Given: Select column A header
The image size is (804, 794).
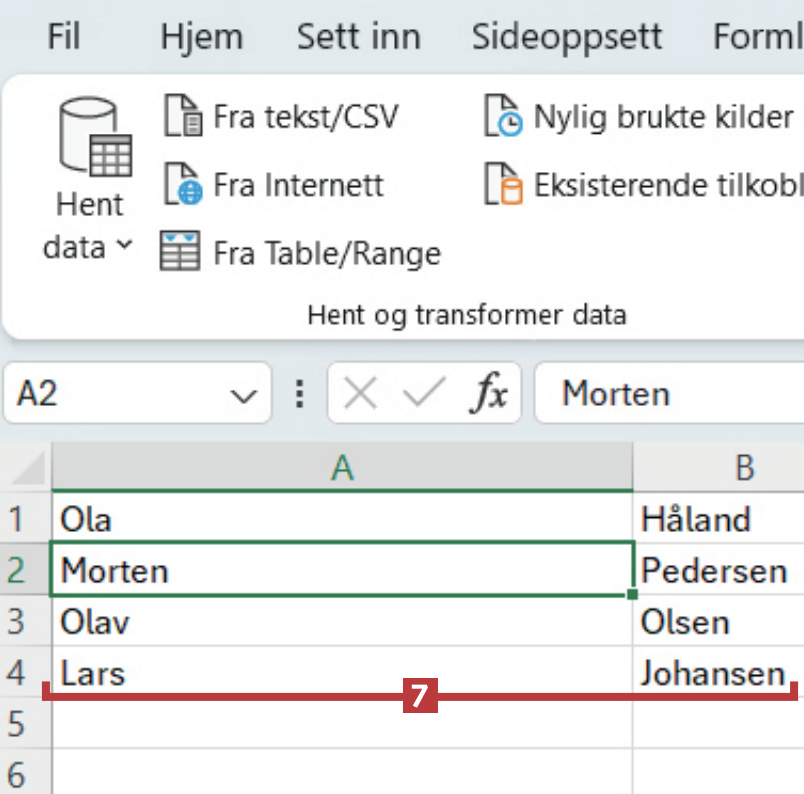Looking at the screenshot, I should (x=342, y=467).
